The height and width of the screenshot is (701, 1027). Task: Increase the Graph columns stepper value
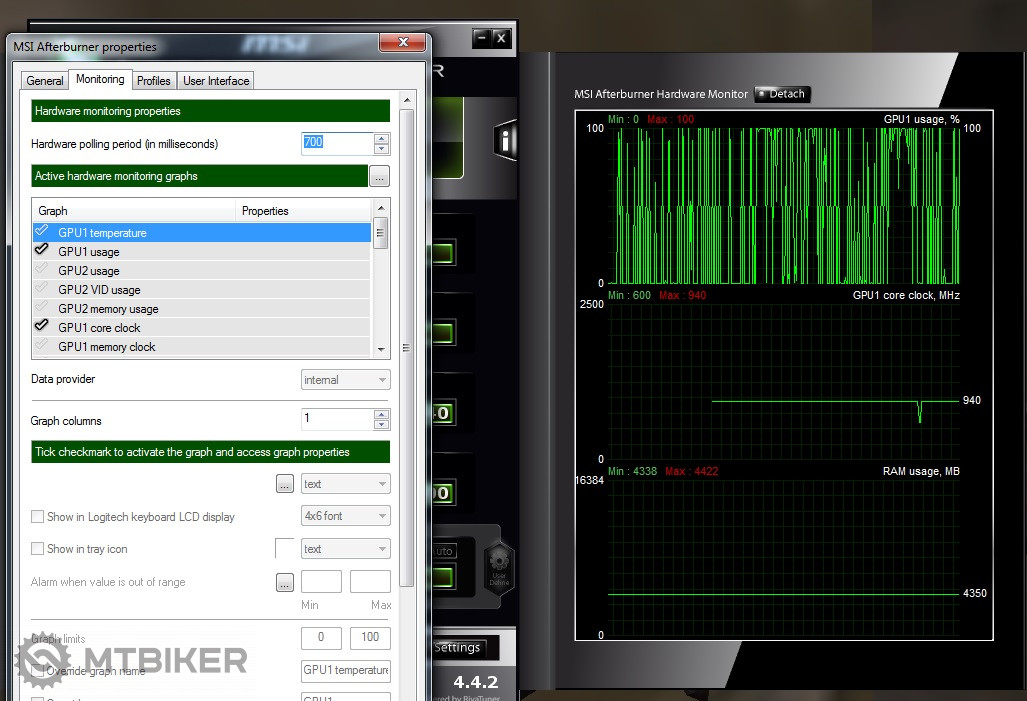coord(381,415)
